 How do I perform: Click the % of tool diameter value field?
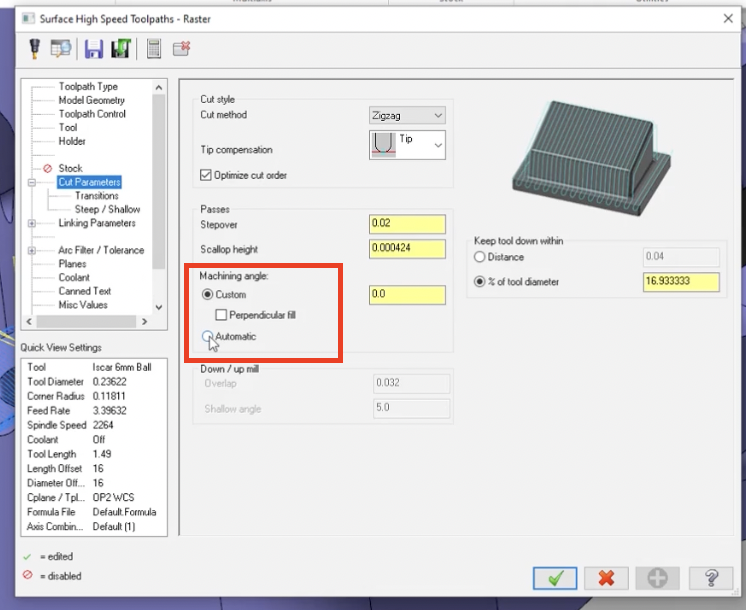click(x=681, y=282)
